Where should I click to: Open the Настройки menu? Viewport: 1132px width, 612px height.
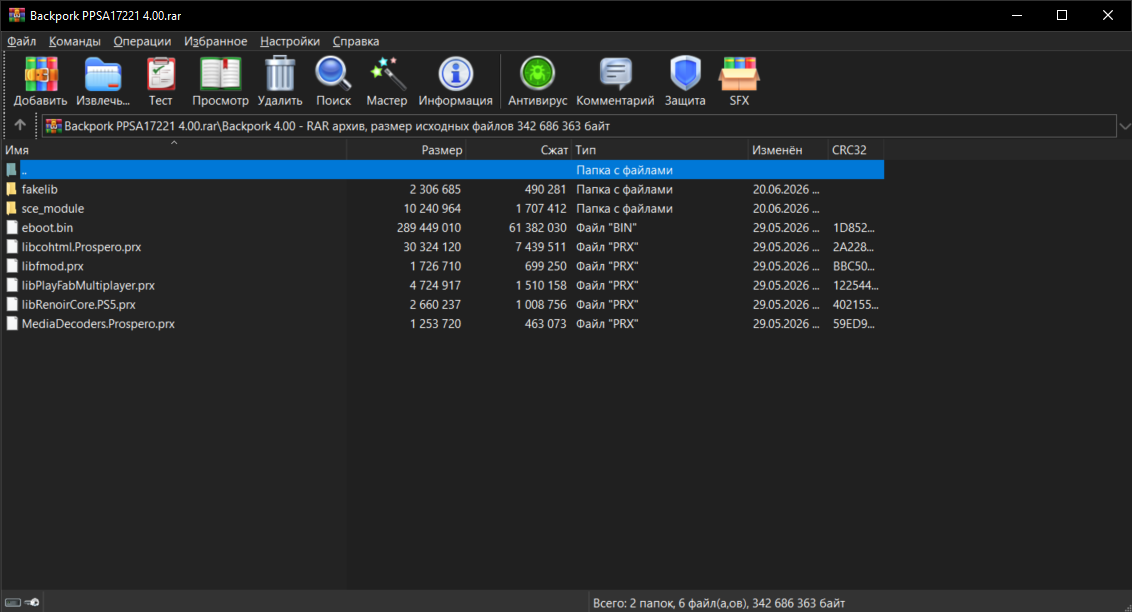(289, 41)
